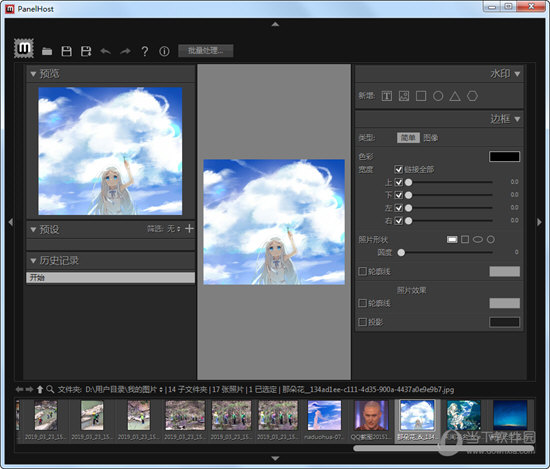The height and width of the screenshot is (469, 550).
Task: Add a hexagon watermark shape
Action: tap(472, 96)
